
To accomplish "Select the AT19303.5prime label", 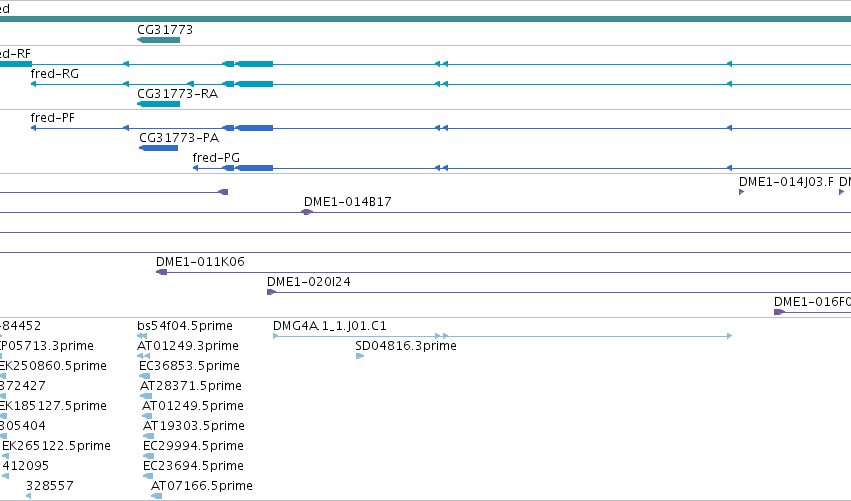I will point(194,426).
